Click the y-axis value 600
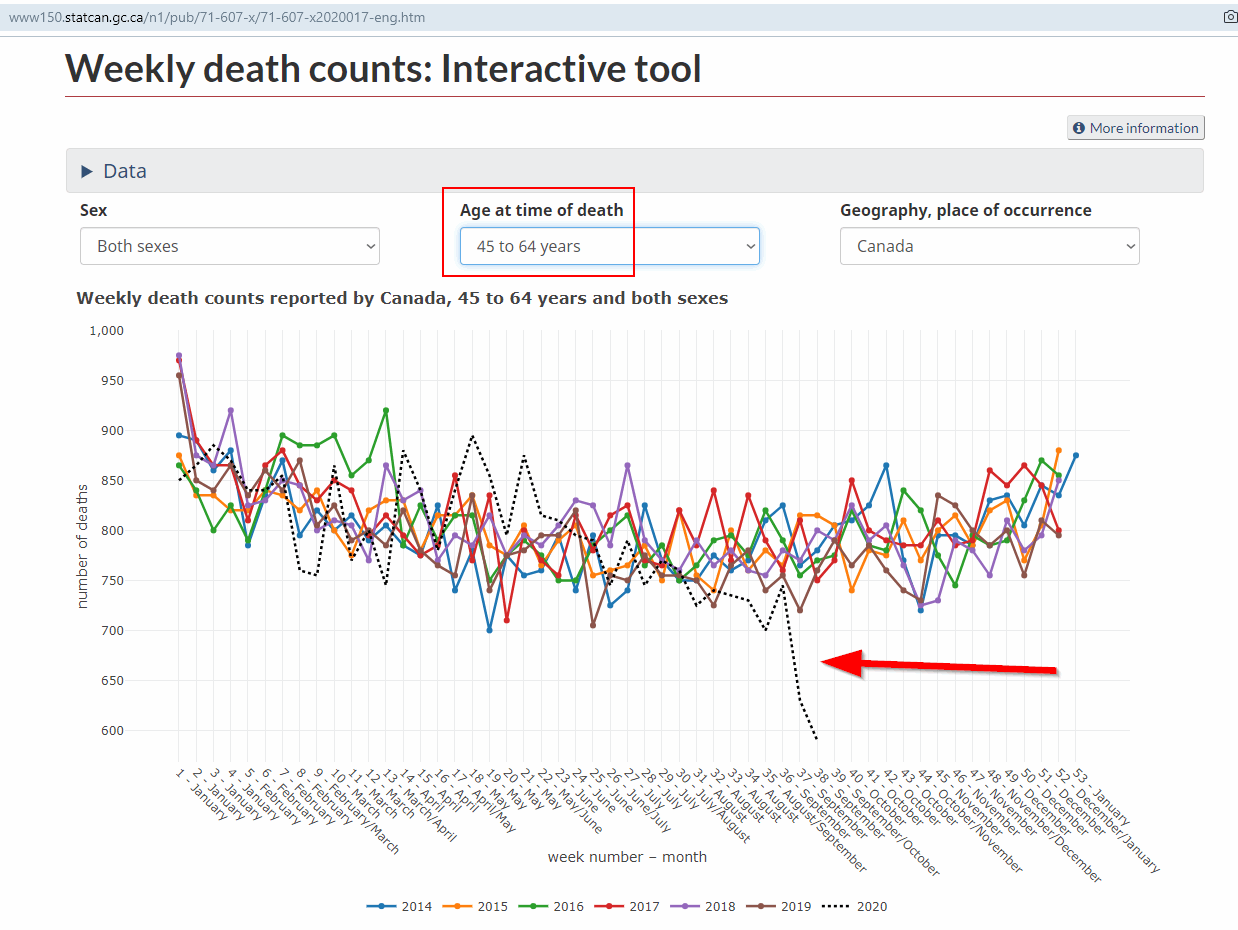The height and width of the screenshot is (930, 1238). click(110, 730)
